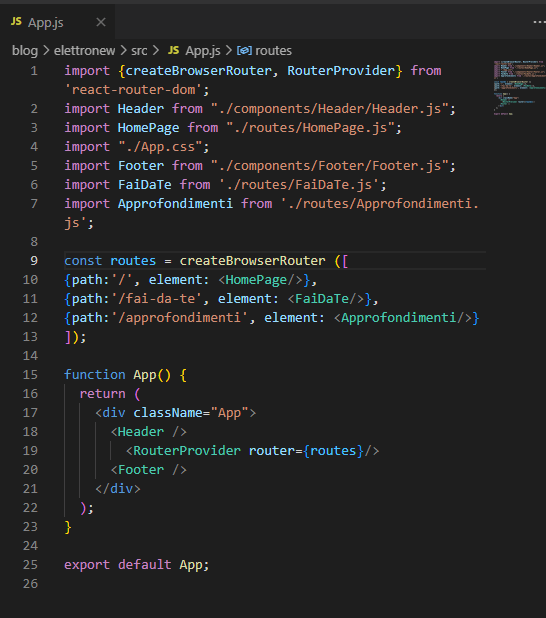546x618 pixels.
Task: Click 'export default App;' statement
Action: [137, 565]
